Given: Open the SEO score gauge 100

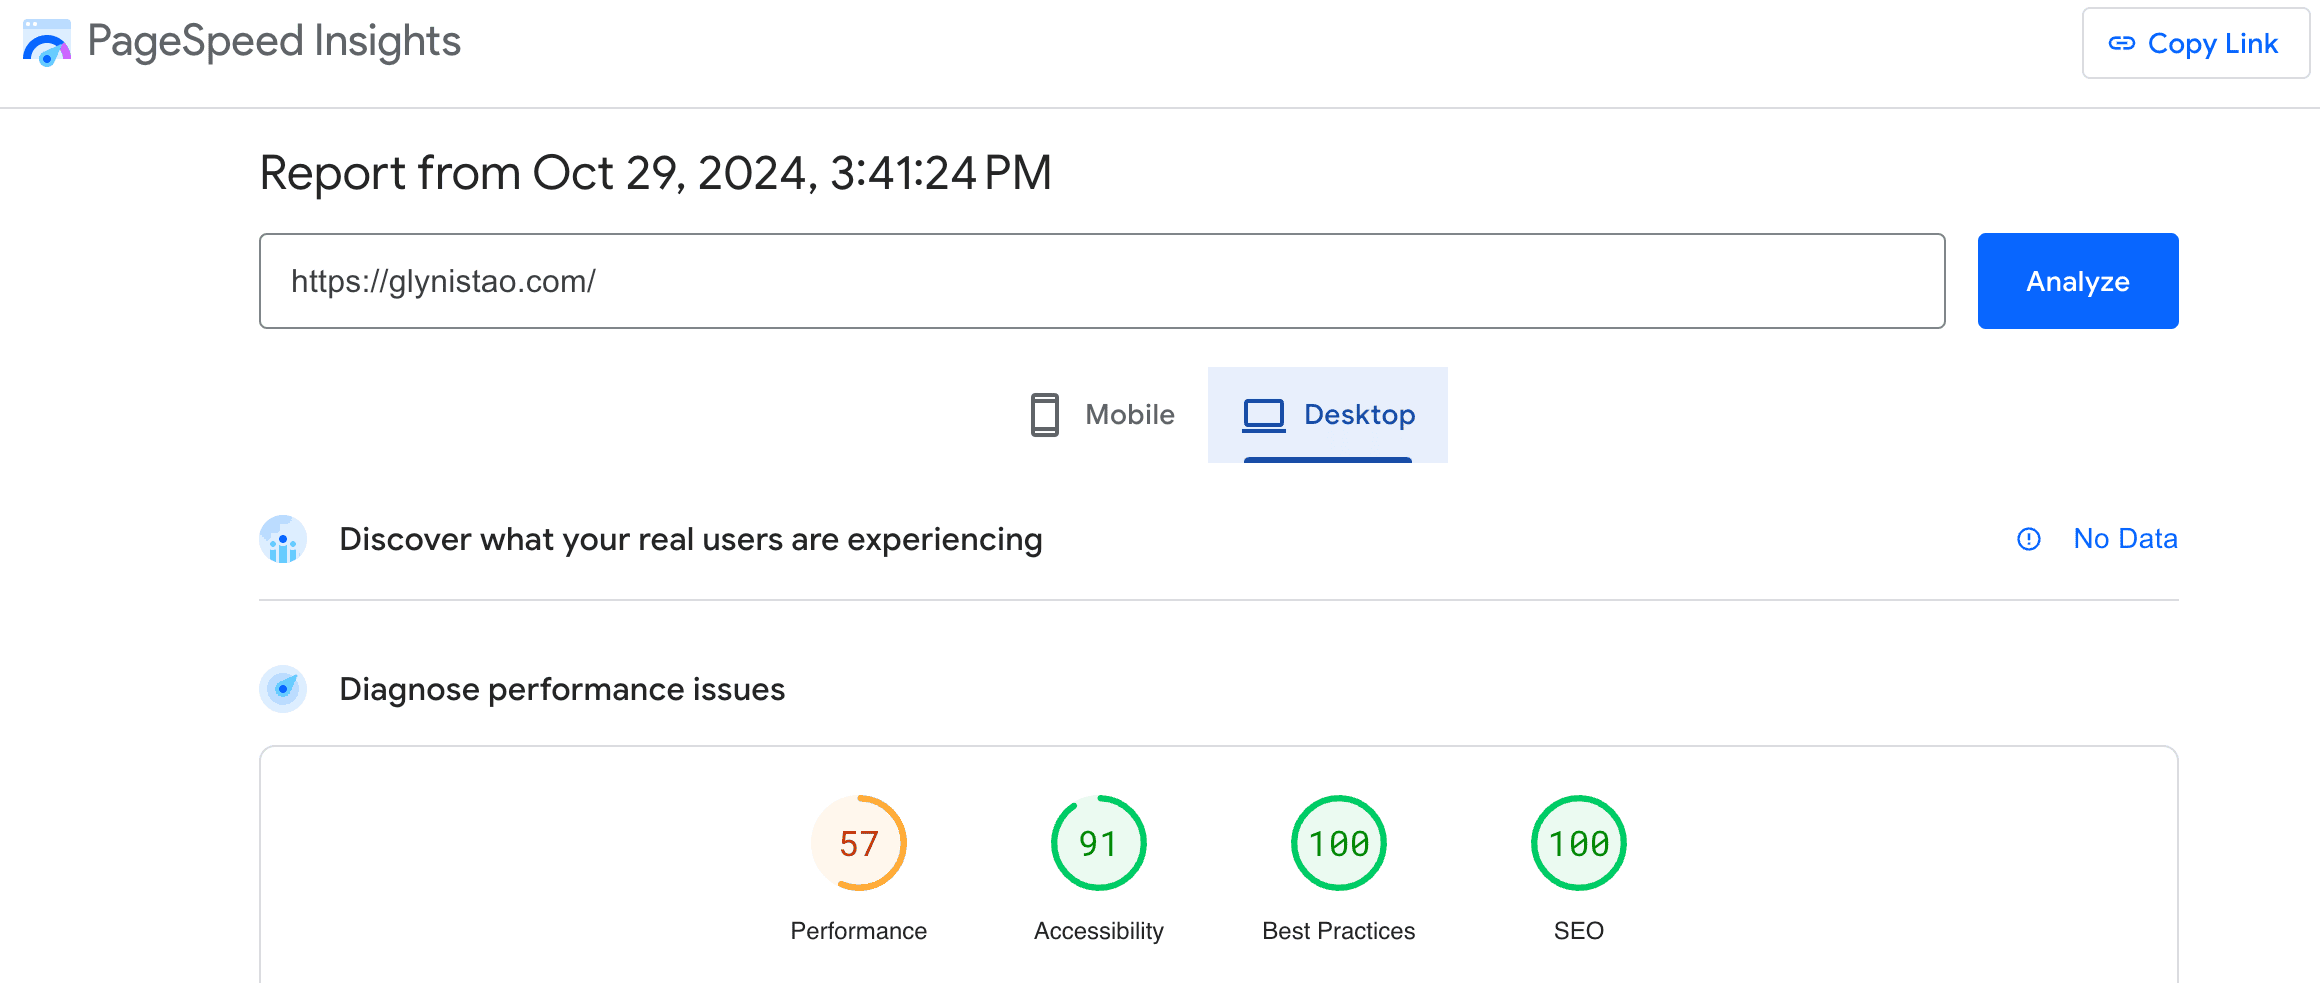Looking at the screenshot, I should (x=1579, y=843).
